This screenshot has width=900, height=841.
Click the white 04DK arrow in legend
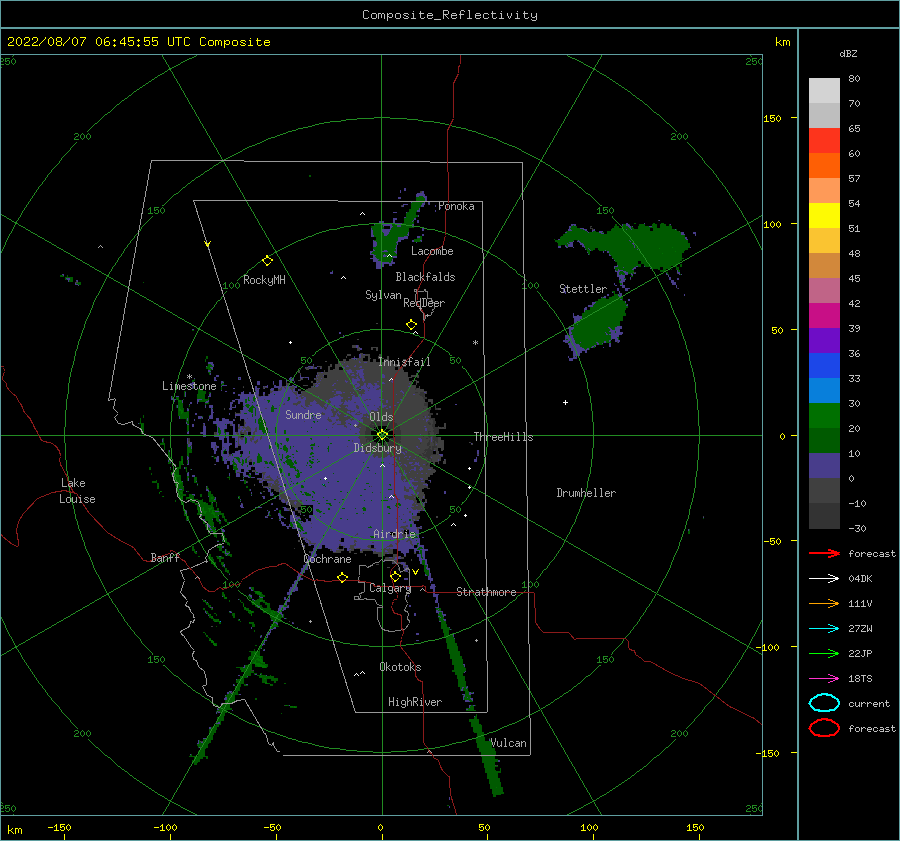click(824, 579)
